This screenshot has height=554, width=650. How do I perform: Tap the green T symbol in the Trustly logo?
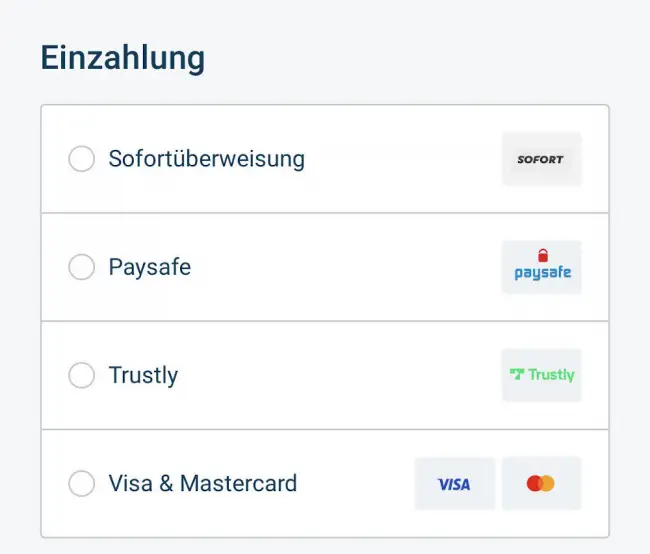(516, 375)
